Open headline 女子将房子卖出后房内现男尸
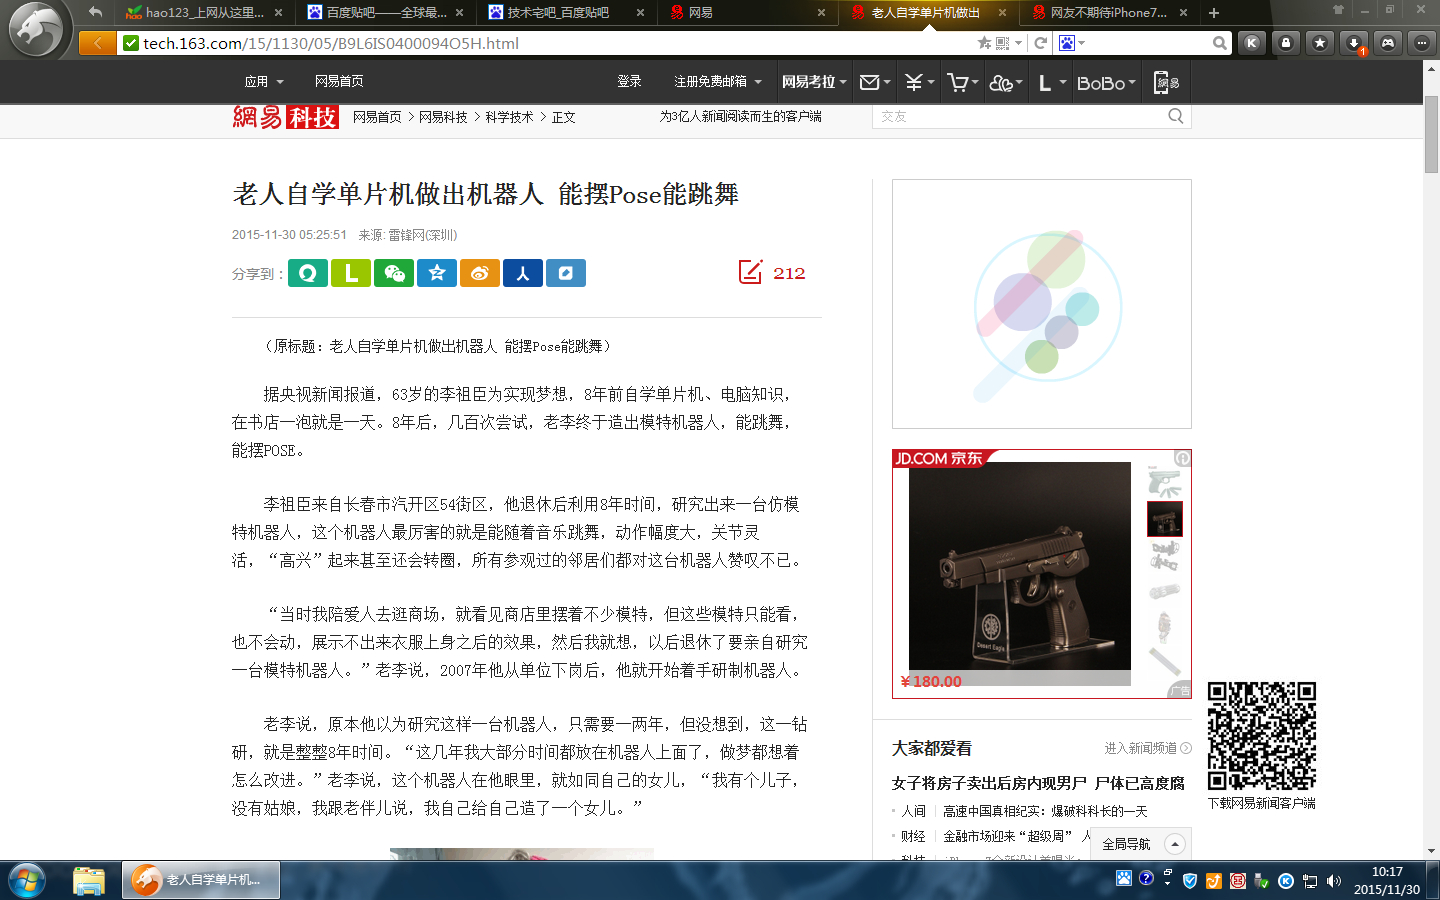 [1038, 783]
